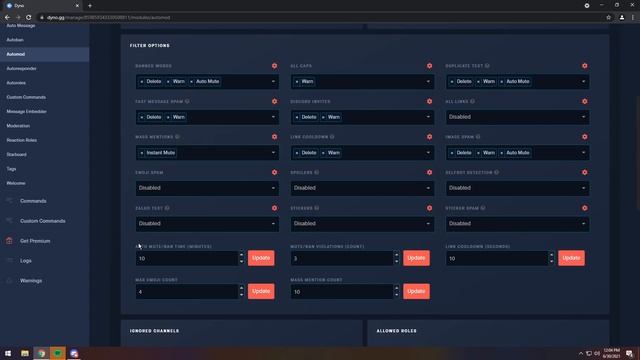Image resolution: width=640 pixels, height=360 pixels.
Task: Show info tooltip for Selfbot Detection
Action: pyautogui.click(x=496, y=172)
